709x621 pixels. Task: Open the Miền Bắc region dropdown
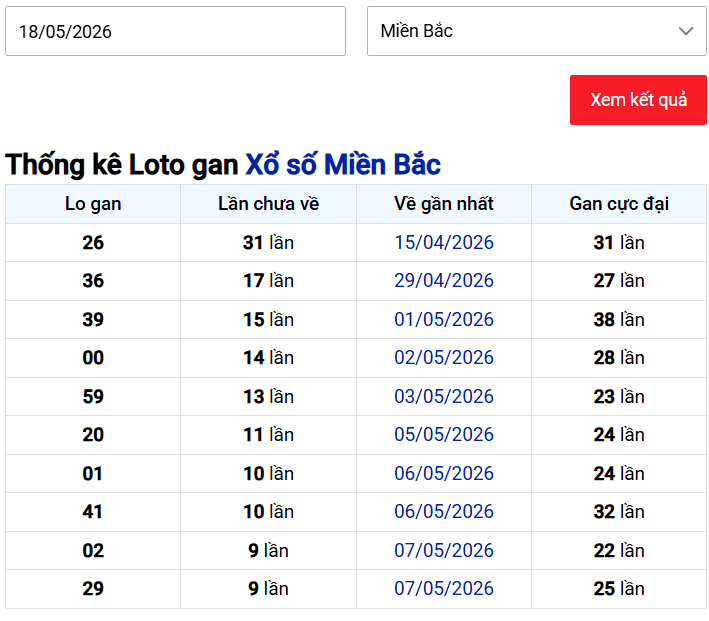[537, 31]
